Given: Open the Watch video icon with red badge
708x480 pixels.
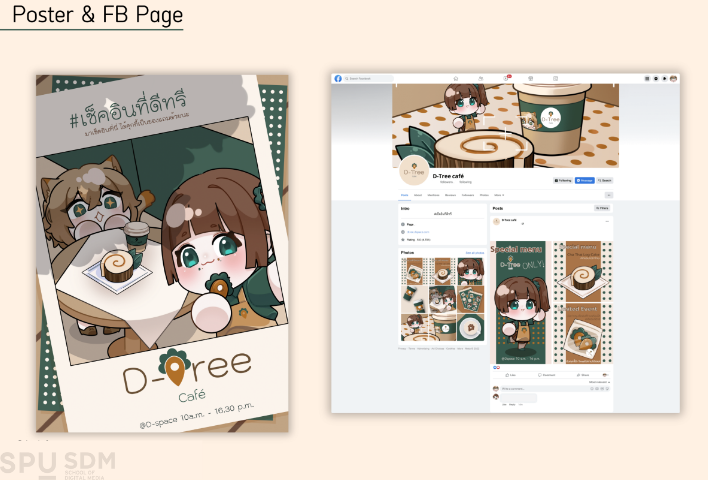Looking at the screenshot, I should tap(505, 78).
